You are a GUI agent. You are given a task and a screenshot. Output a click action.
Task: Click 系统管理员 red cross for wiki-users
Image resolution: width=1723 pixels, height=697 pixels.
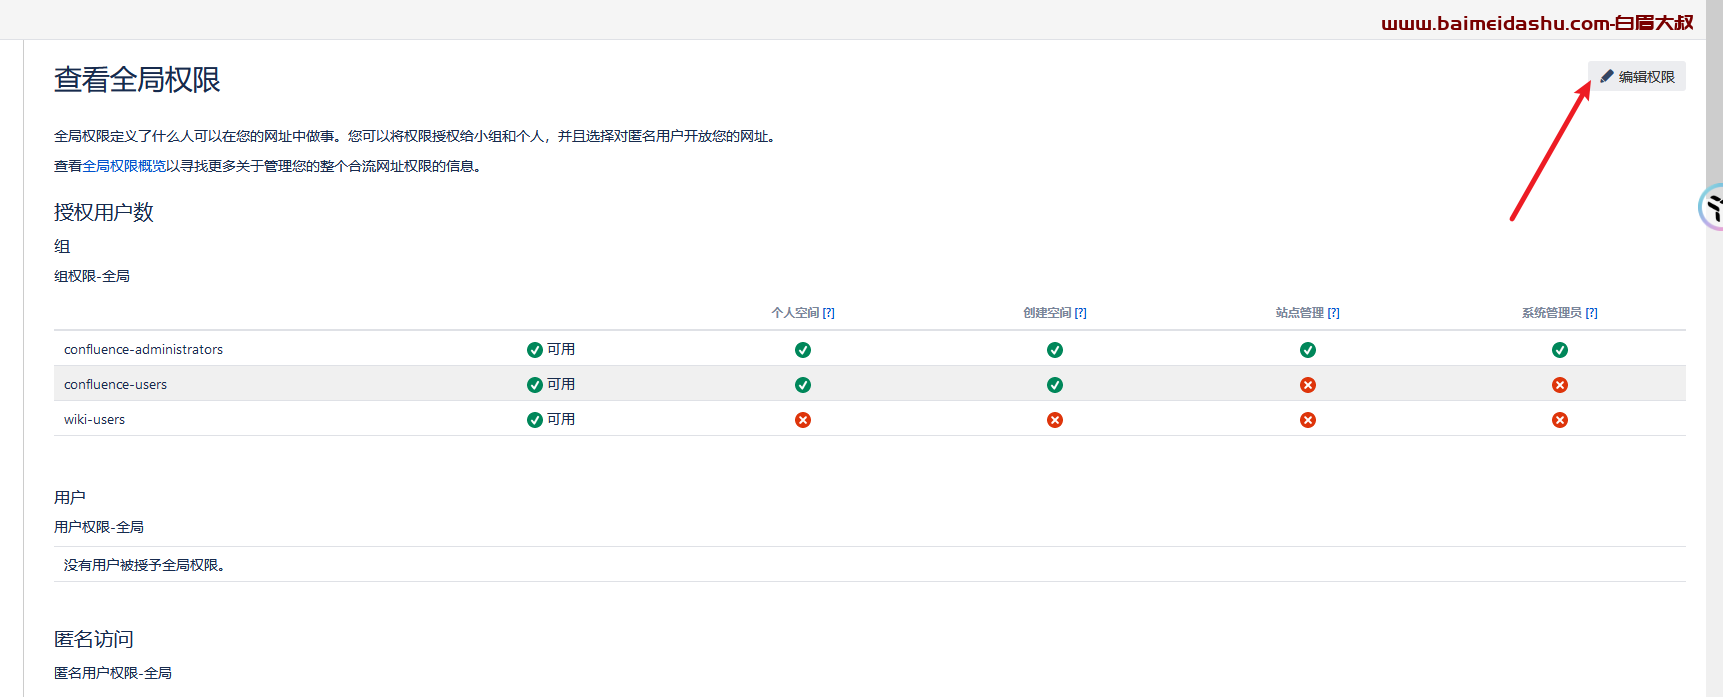point(1560,420)
